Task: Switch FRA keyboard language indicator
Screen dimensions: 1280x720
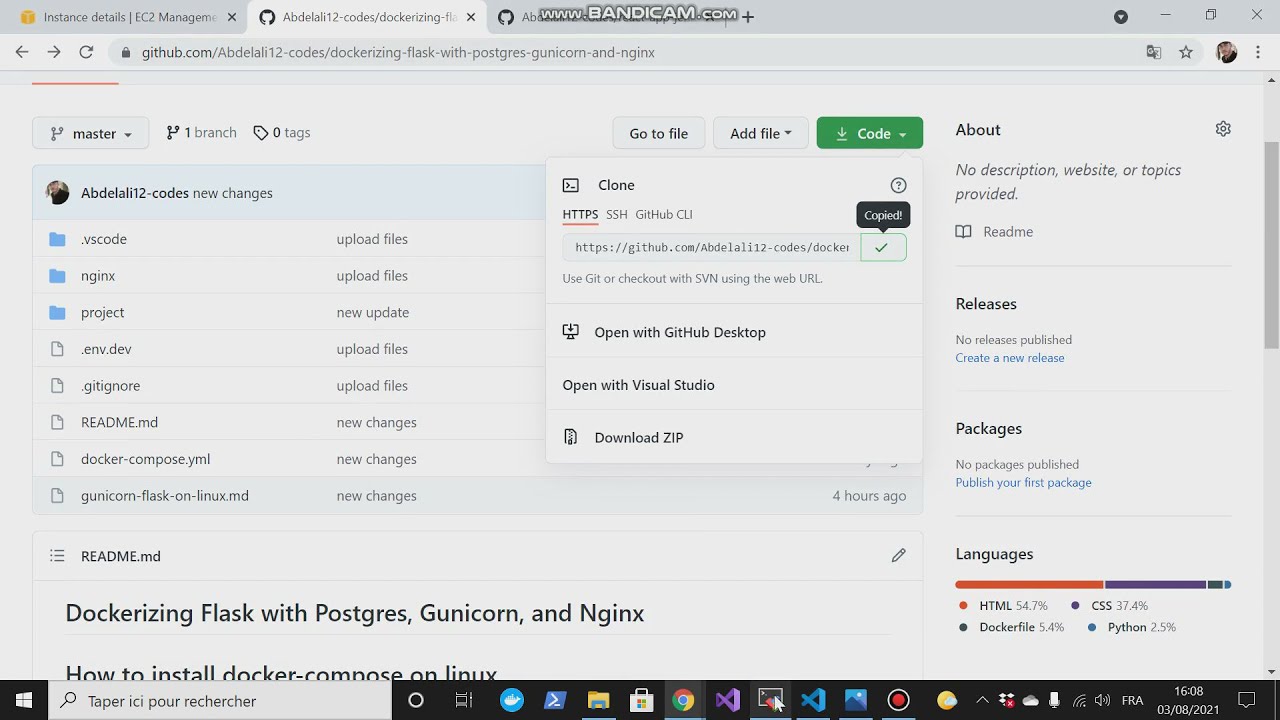Action: point(1132,700)
